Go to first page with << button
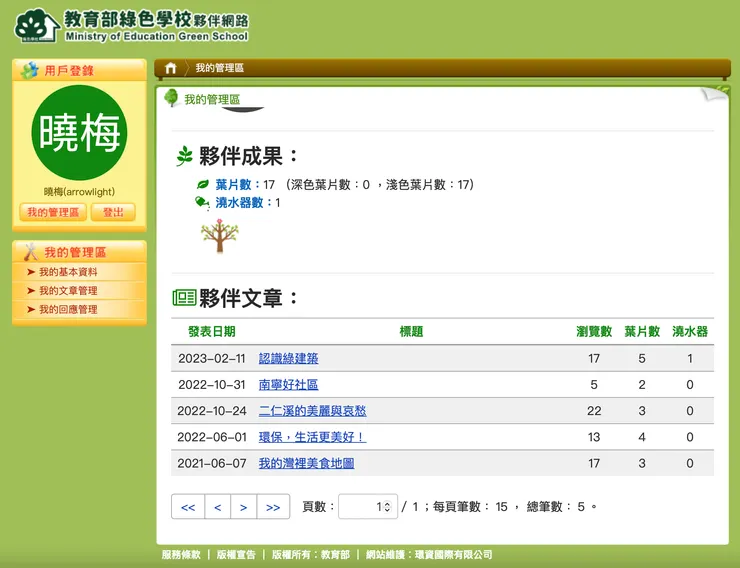Screen dimensions: 740x568 click(x=188, y=507)
